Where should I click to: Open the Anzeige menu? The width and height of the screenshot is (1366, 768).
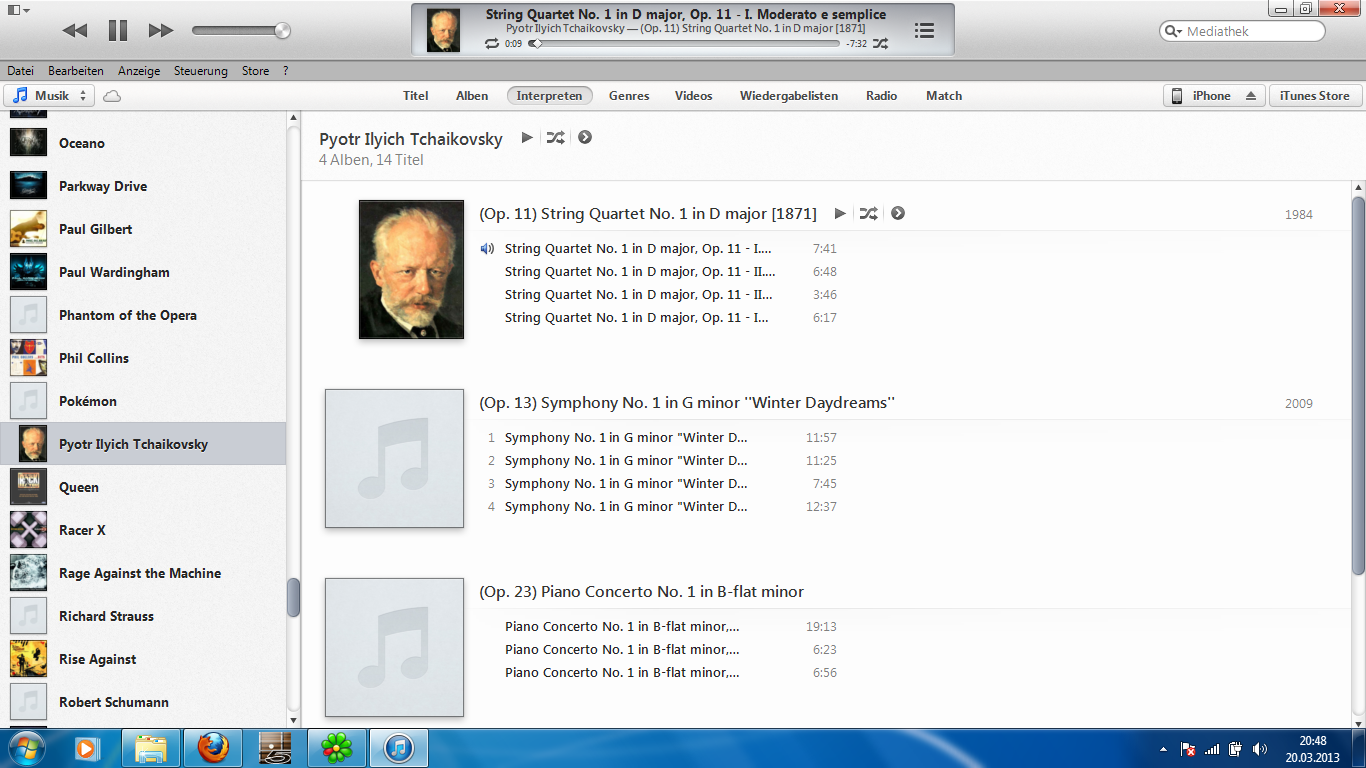coord(139,71)
